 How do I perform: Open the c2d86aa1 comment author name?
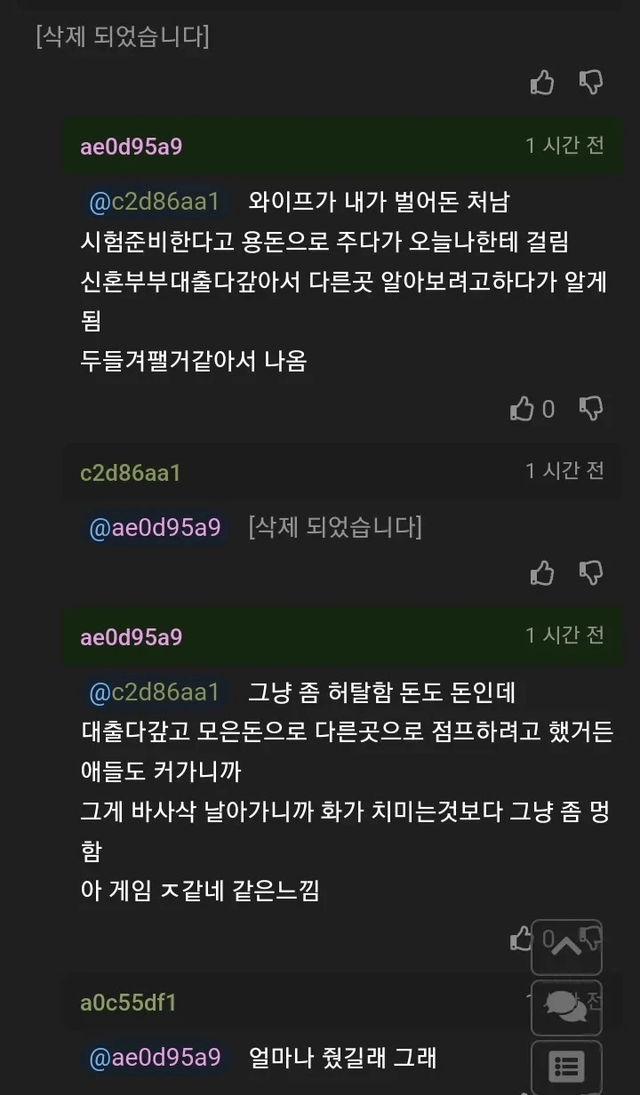click(130, 473)
